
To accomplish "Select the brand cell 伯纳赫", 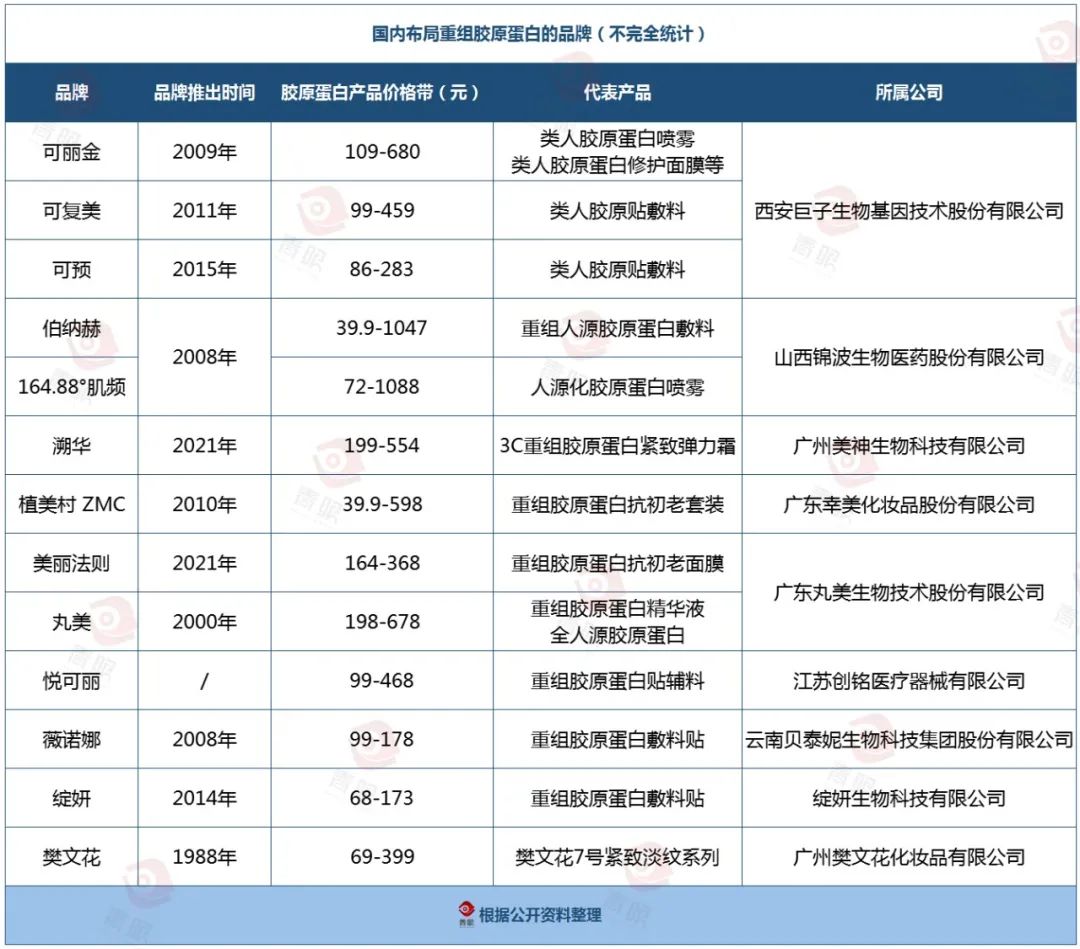I will pos(72,328).
